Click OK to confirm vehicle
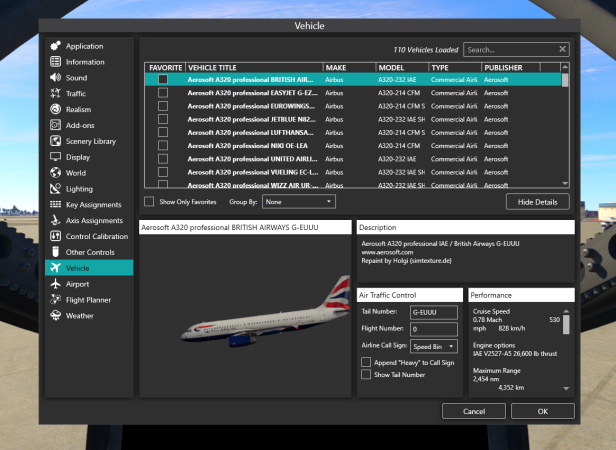Image resolution: width=616 pixels, height=450 pixels. point(543,411)
